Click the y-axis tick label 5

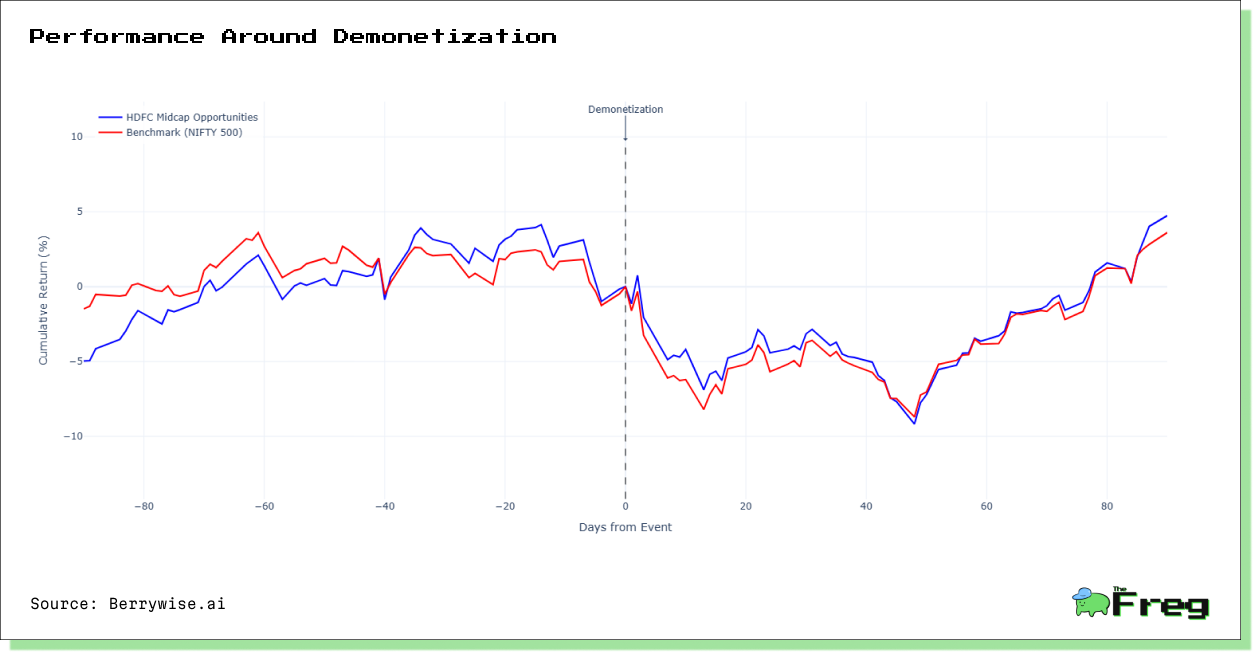pos(80,212)
